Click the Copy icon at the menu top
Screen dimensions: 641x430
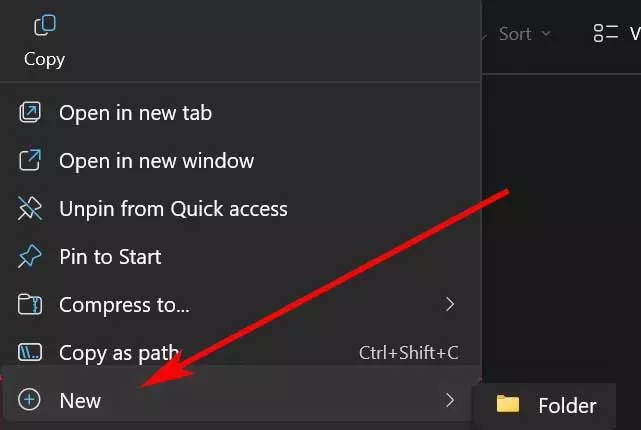click(x=45, y=25)
